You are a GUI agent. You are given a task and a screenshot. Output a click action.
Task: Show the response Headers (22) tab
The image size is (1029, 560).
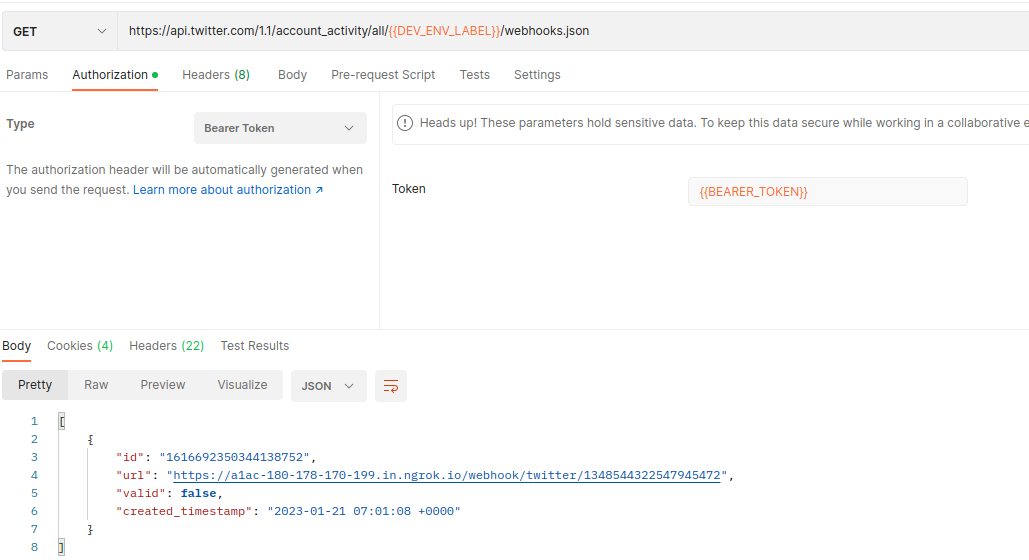(x=166, y=346)
